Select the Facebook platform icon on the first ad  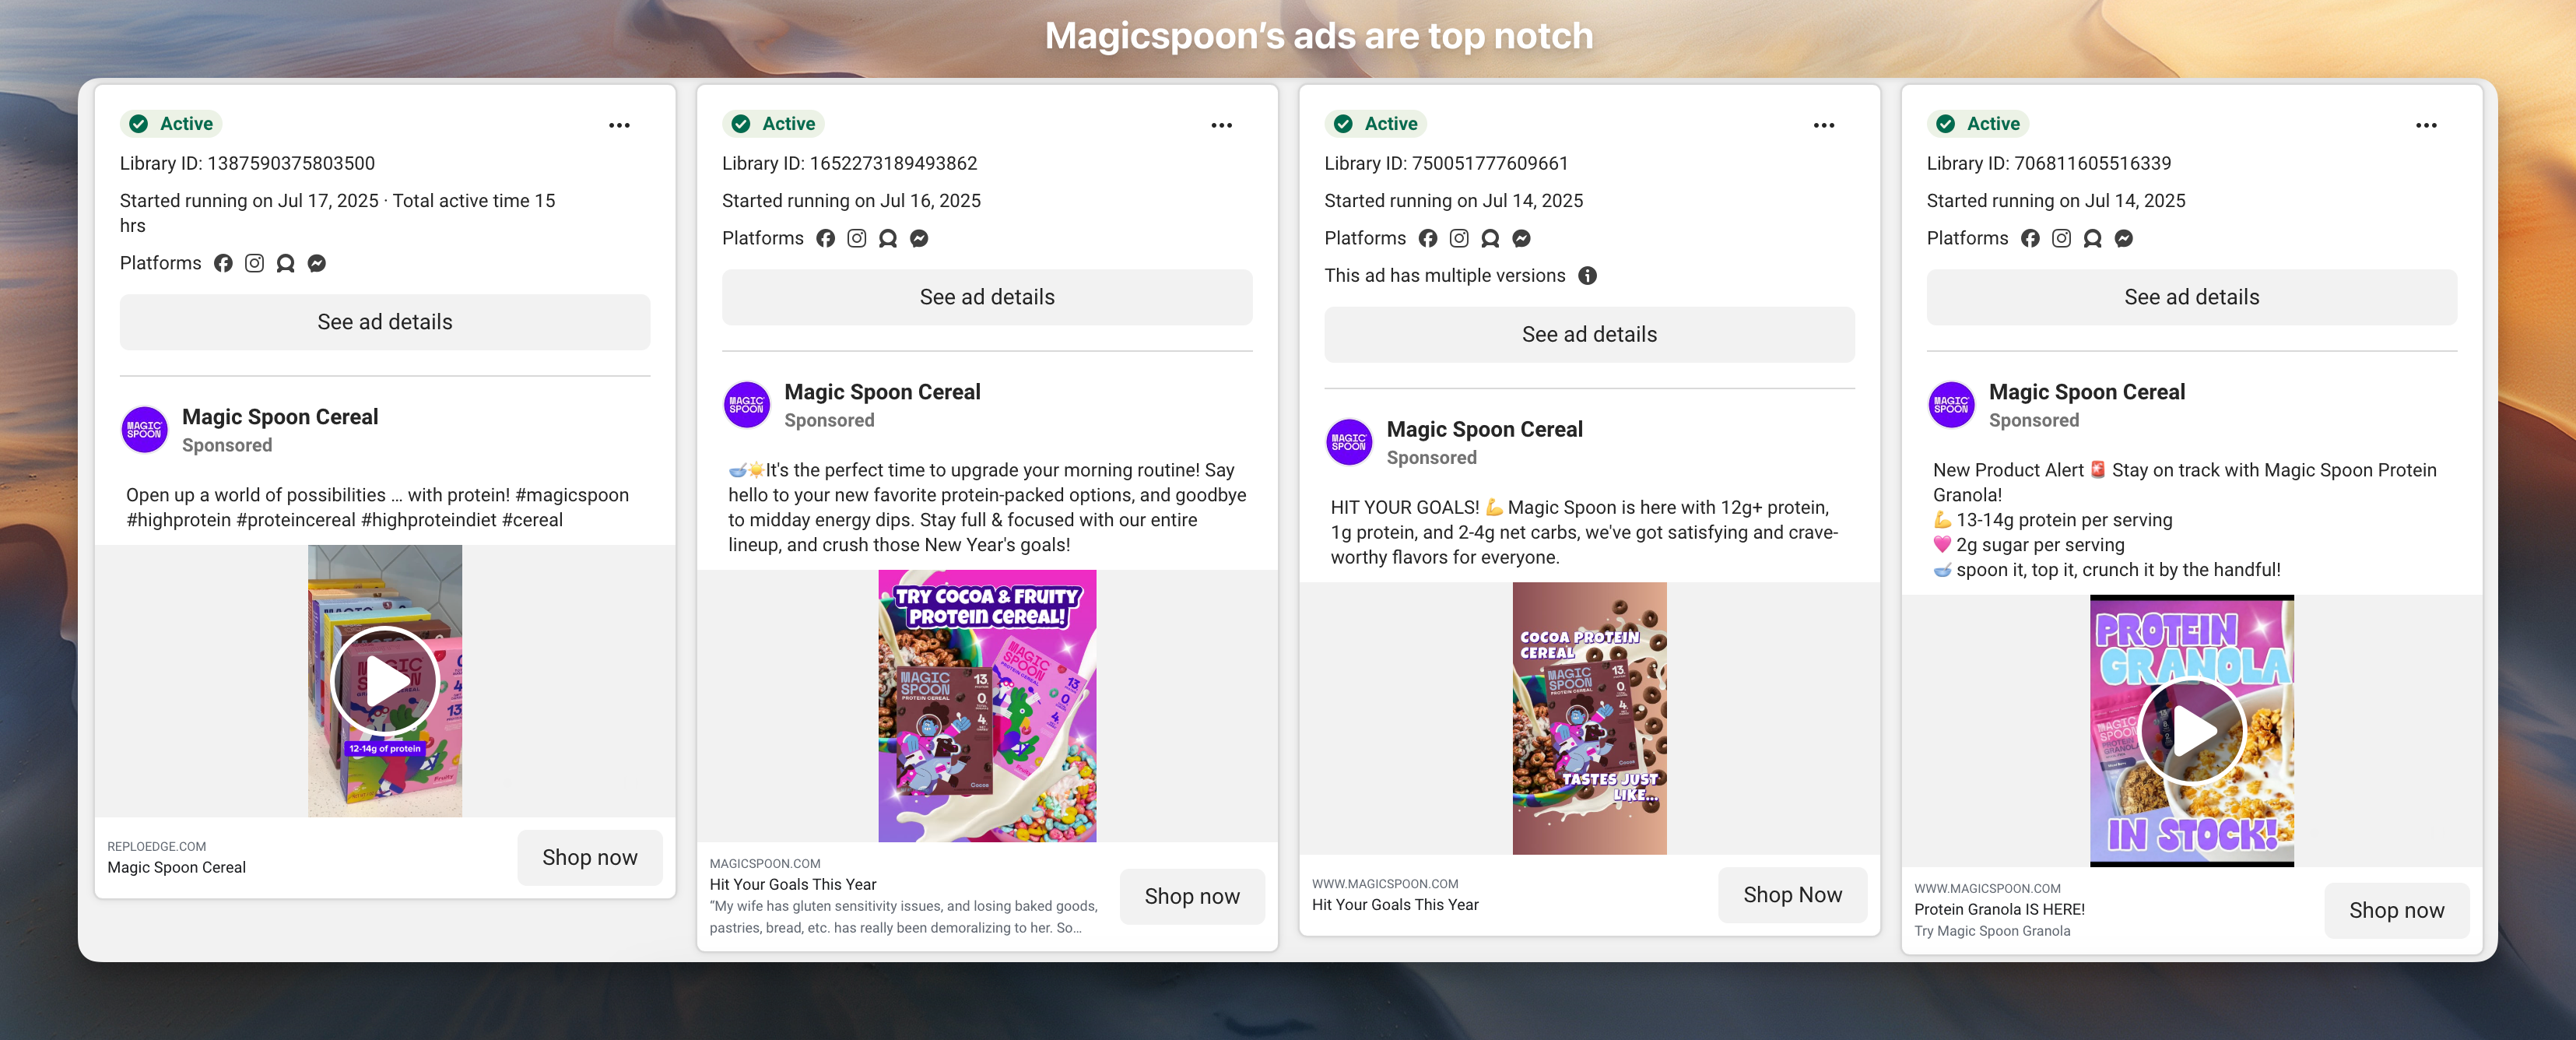pos(224,262)
